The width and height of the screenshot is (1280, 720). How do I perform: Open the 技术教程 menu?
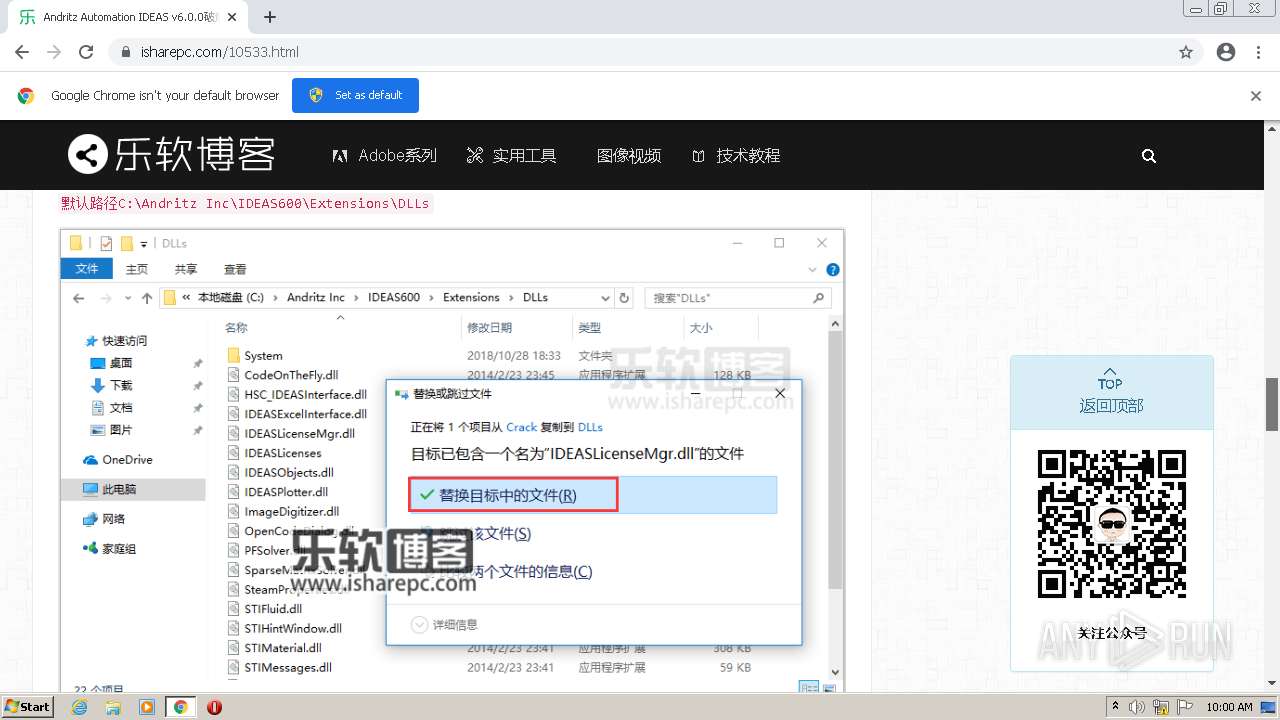pyautogui.click(x=736, y=156)
